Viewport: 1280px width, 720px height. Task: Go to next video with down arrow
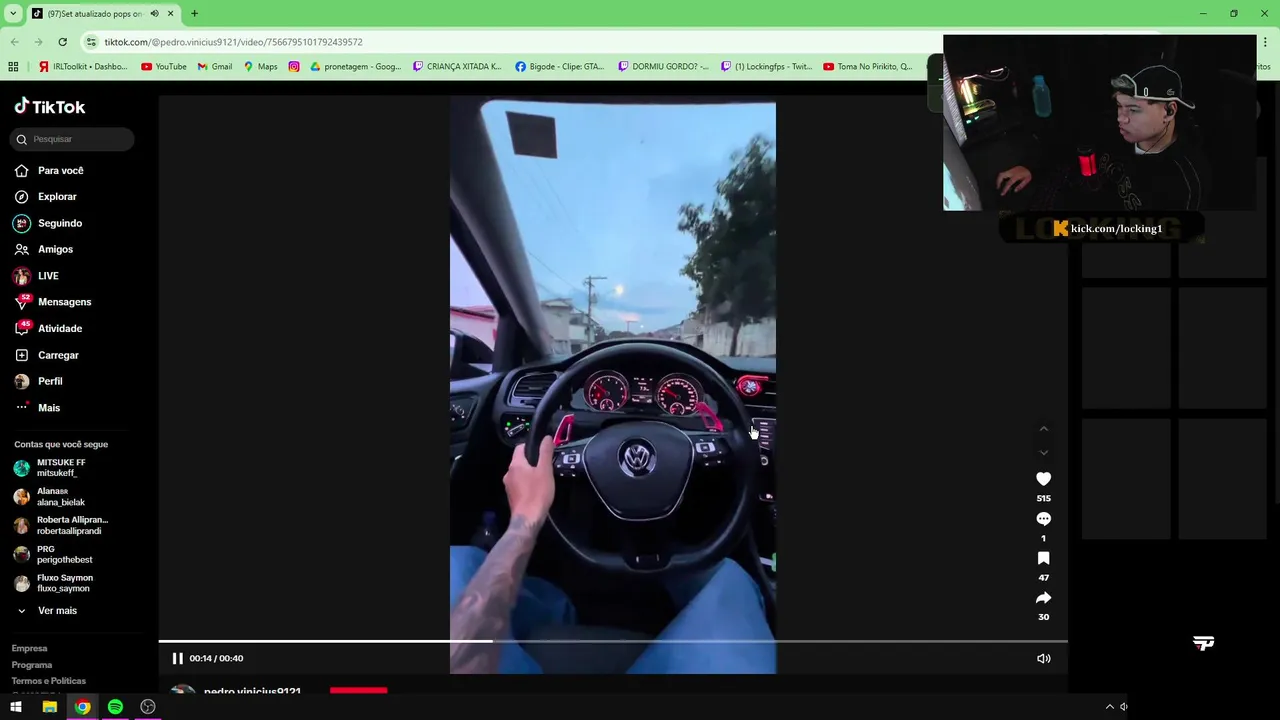(1043, 453)
